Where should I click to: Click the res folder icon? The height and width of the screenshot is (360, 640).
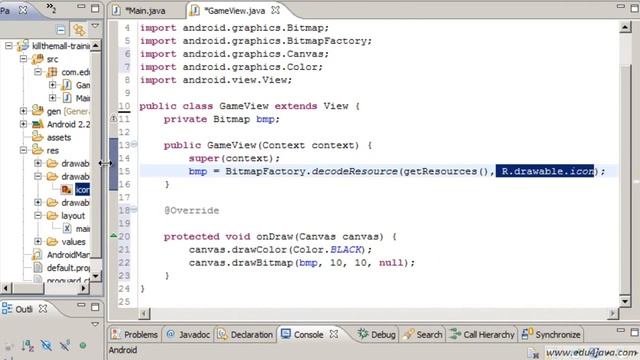coord(38,150)
